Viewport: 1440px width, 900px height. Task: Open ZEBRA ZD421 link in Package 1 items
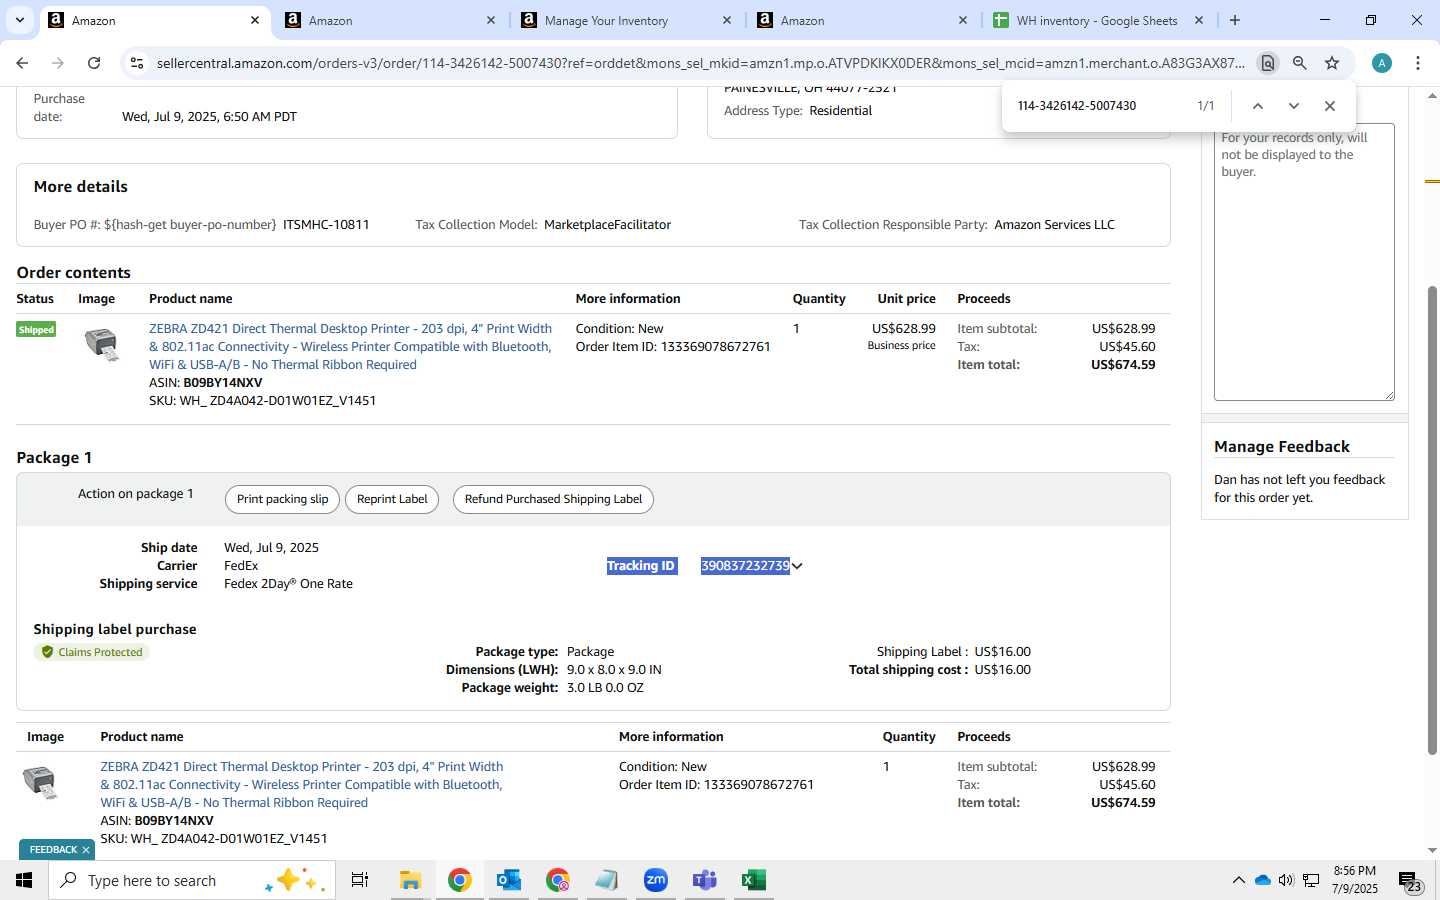click(x=301, y=784)
